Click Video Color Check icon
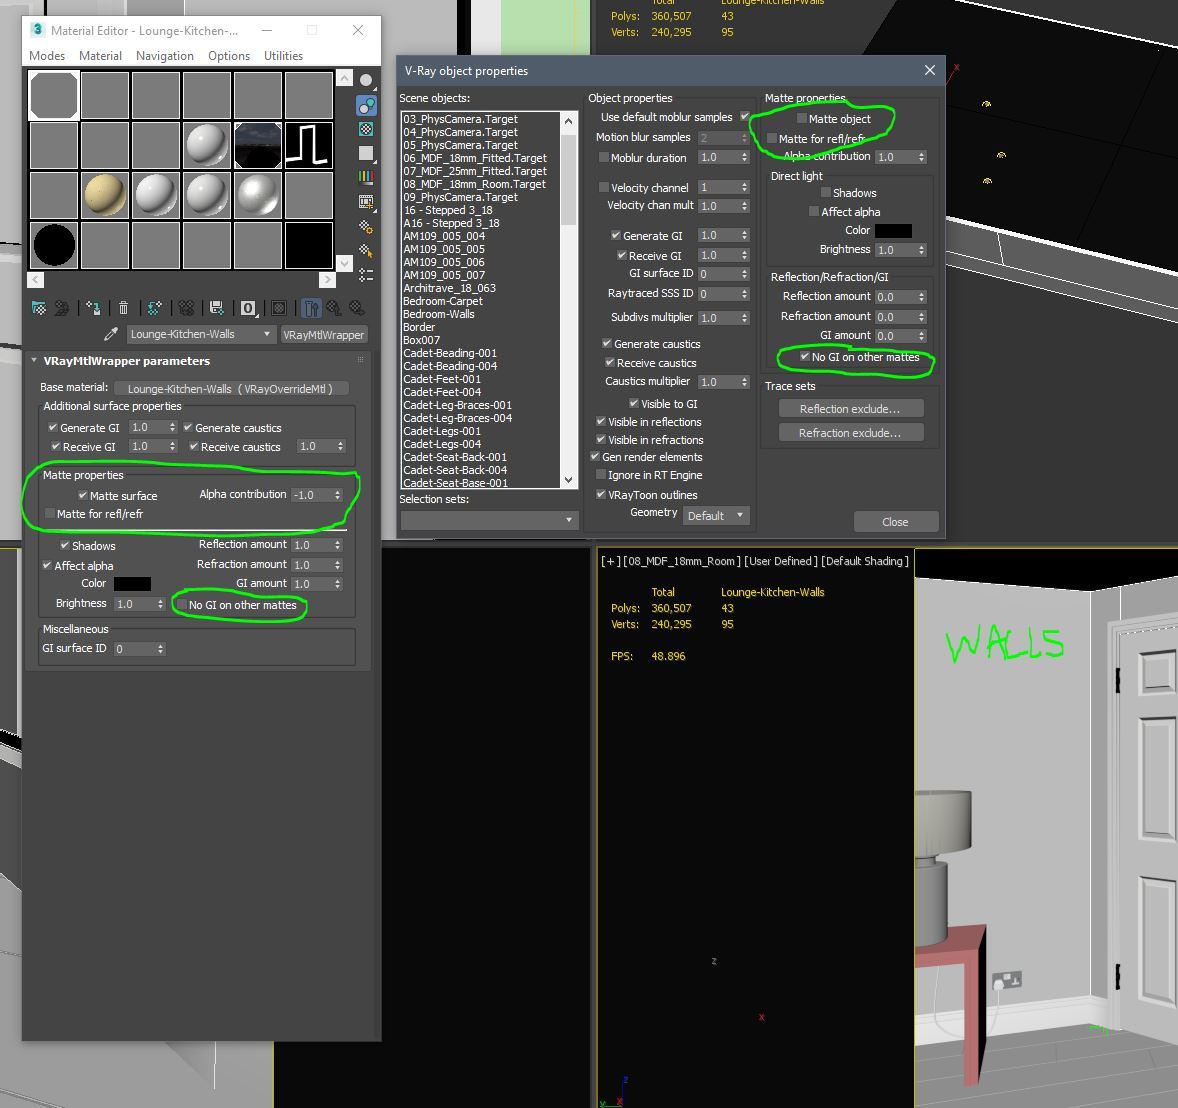The width and height of the screenshot is (1178, 1108). tap(366, 177)
